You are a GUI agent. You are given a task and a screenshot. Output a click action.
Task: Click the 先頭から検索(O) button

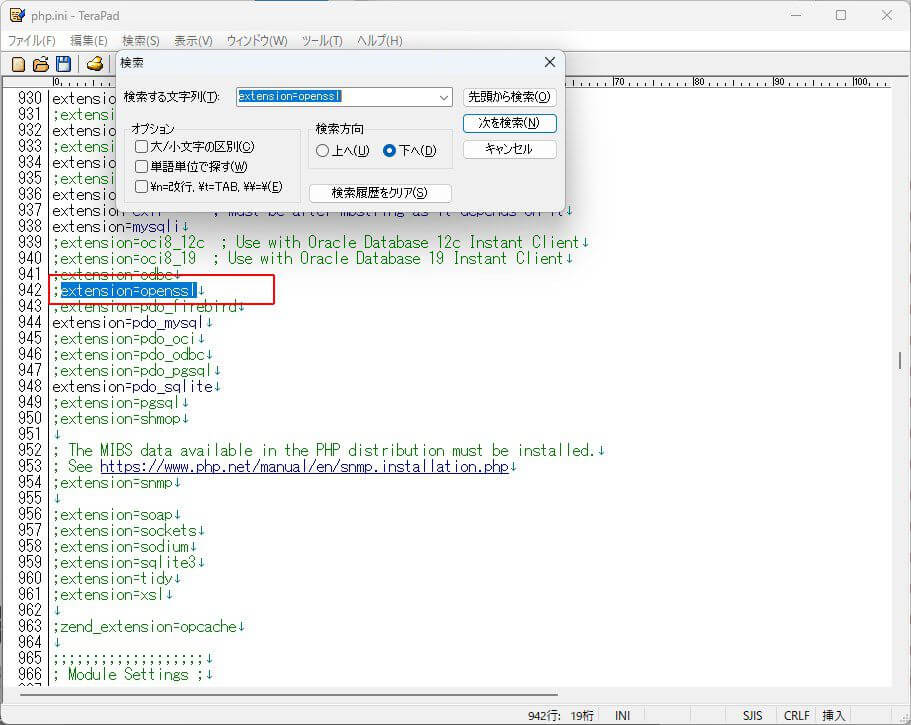509,97
